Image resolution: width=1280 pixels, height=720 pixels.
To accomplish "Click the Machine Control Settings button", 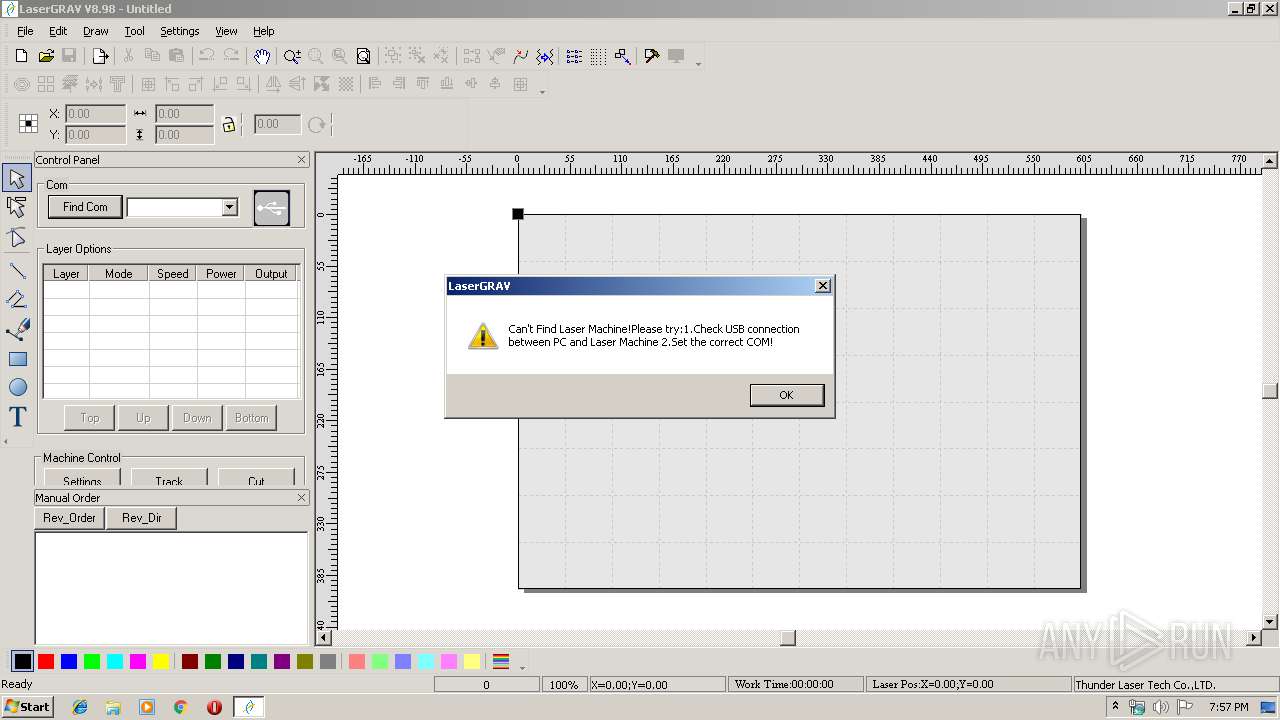I will point(82,478).
